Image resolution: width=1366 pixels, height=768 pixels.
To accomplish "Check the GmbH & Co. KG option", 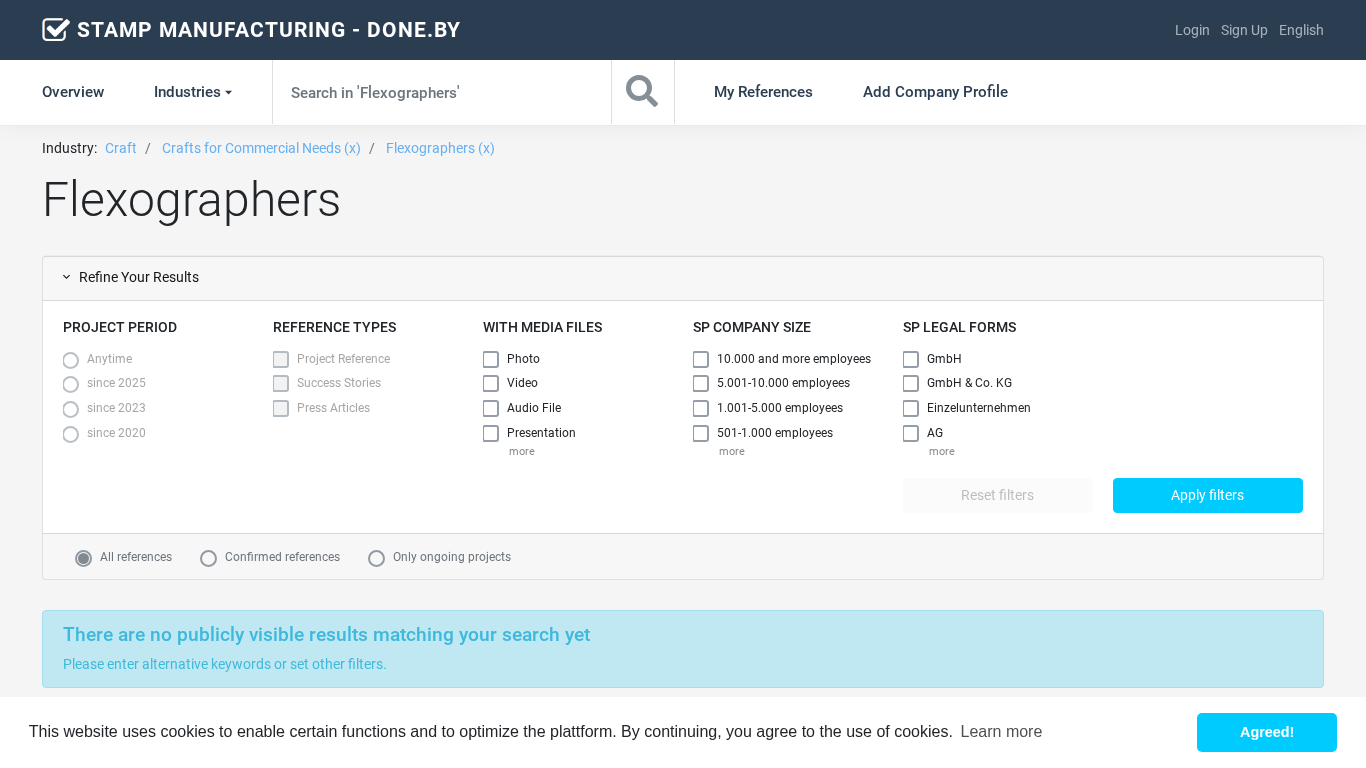I will pos(911,384).
